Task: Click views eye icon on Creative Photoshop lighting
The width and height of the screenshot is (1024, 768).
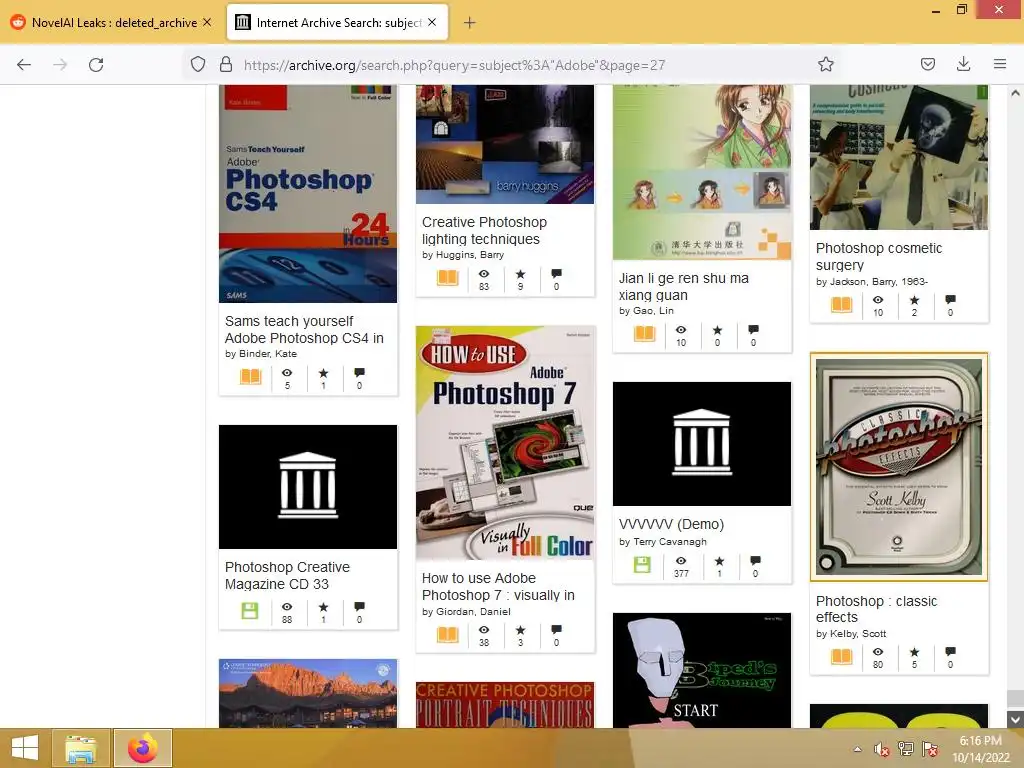Action: (x=484, y=274)
